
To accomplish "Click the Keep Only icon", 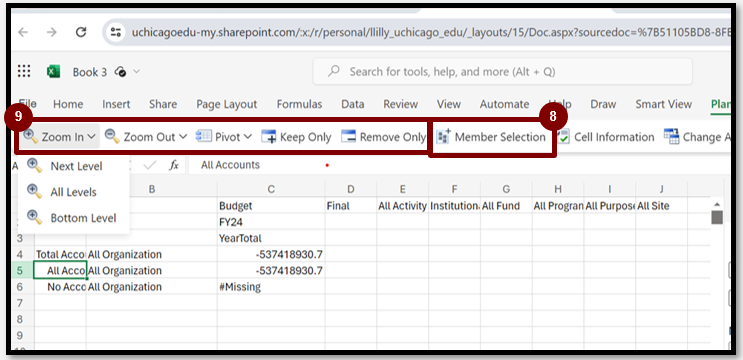I will click(268, 137).
